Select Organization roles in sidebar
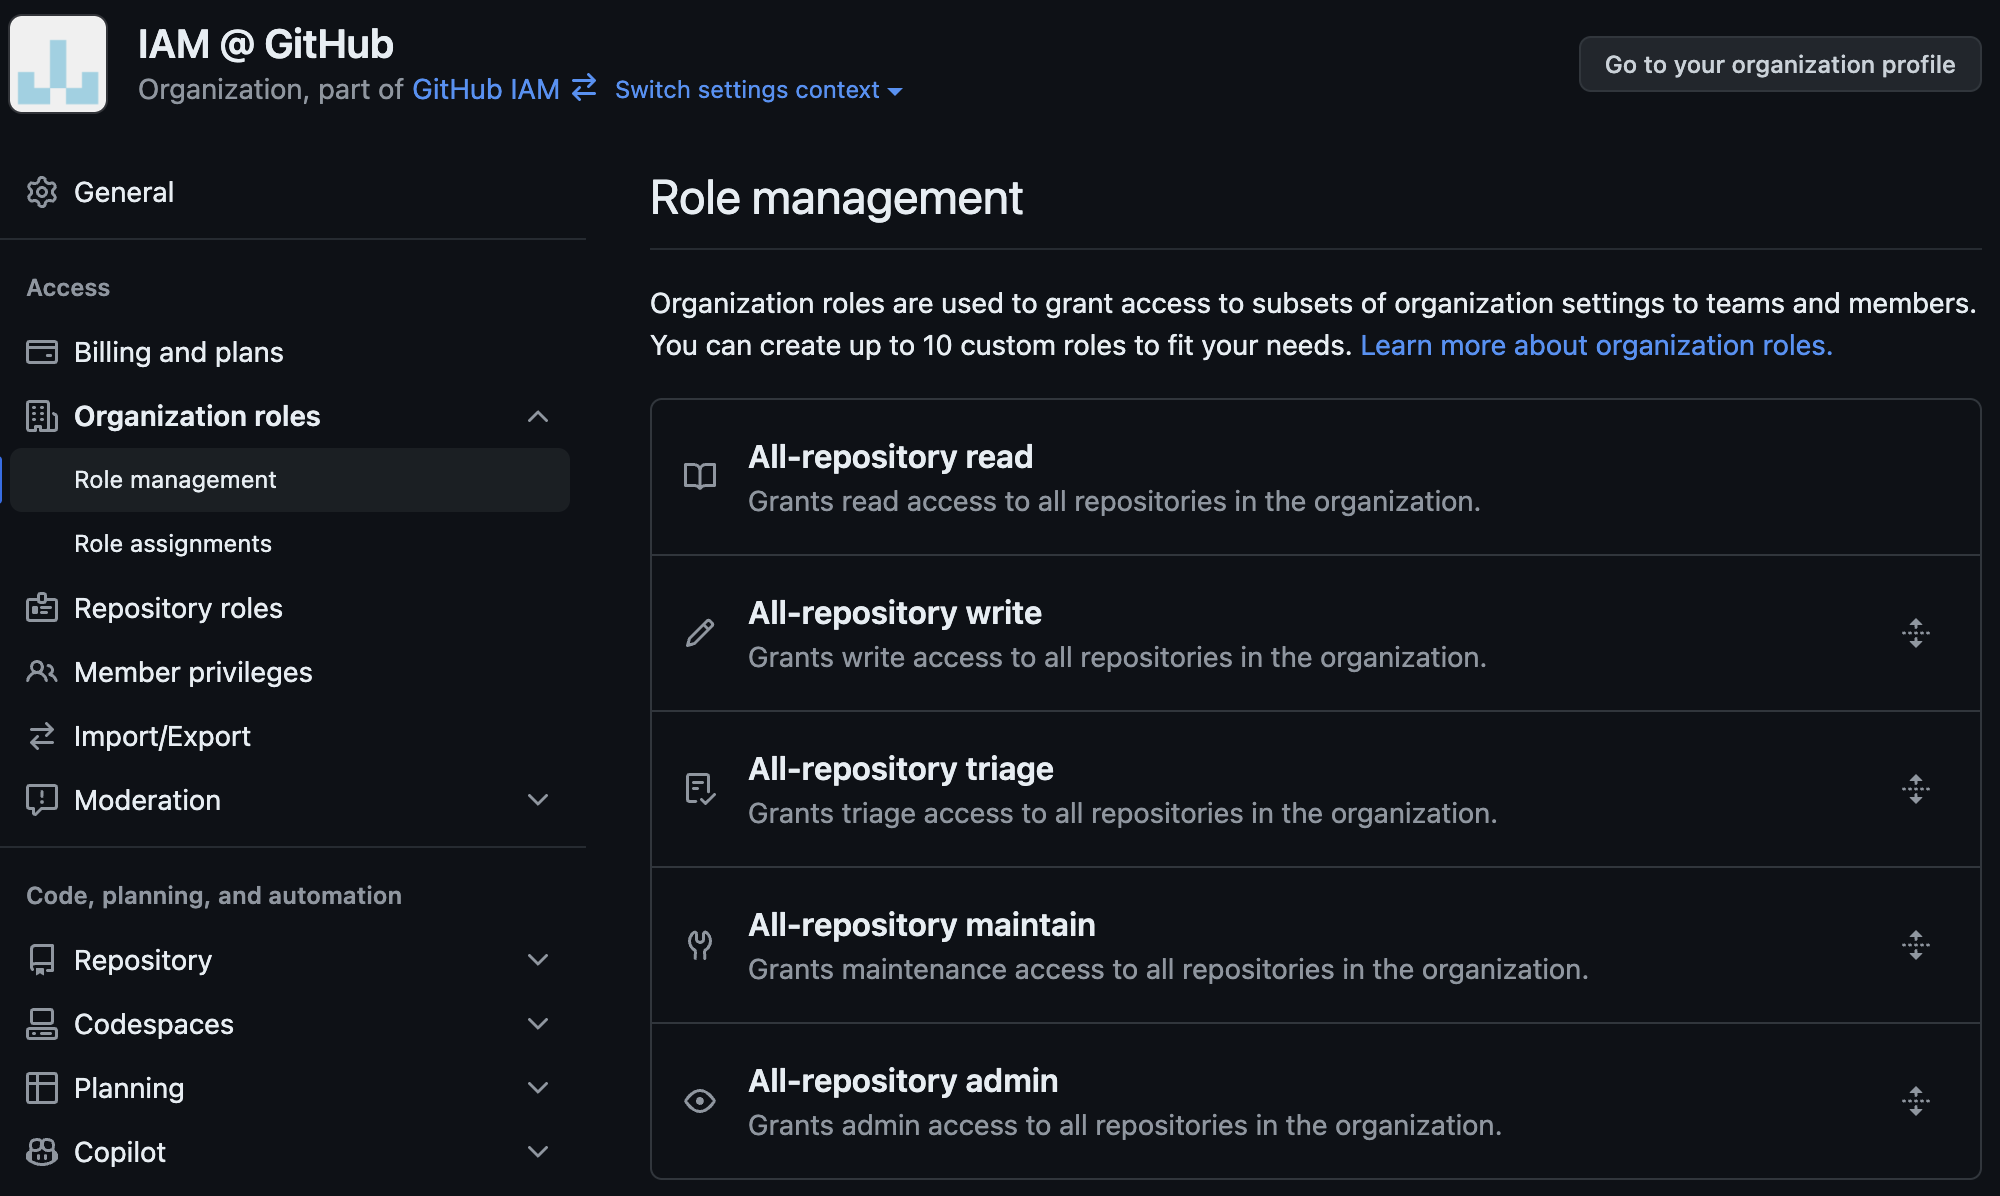2000x1196 pixels. [197, 416]
